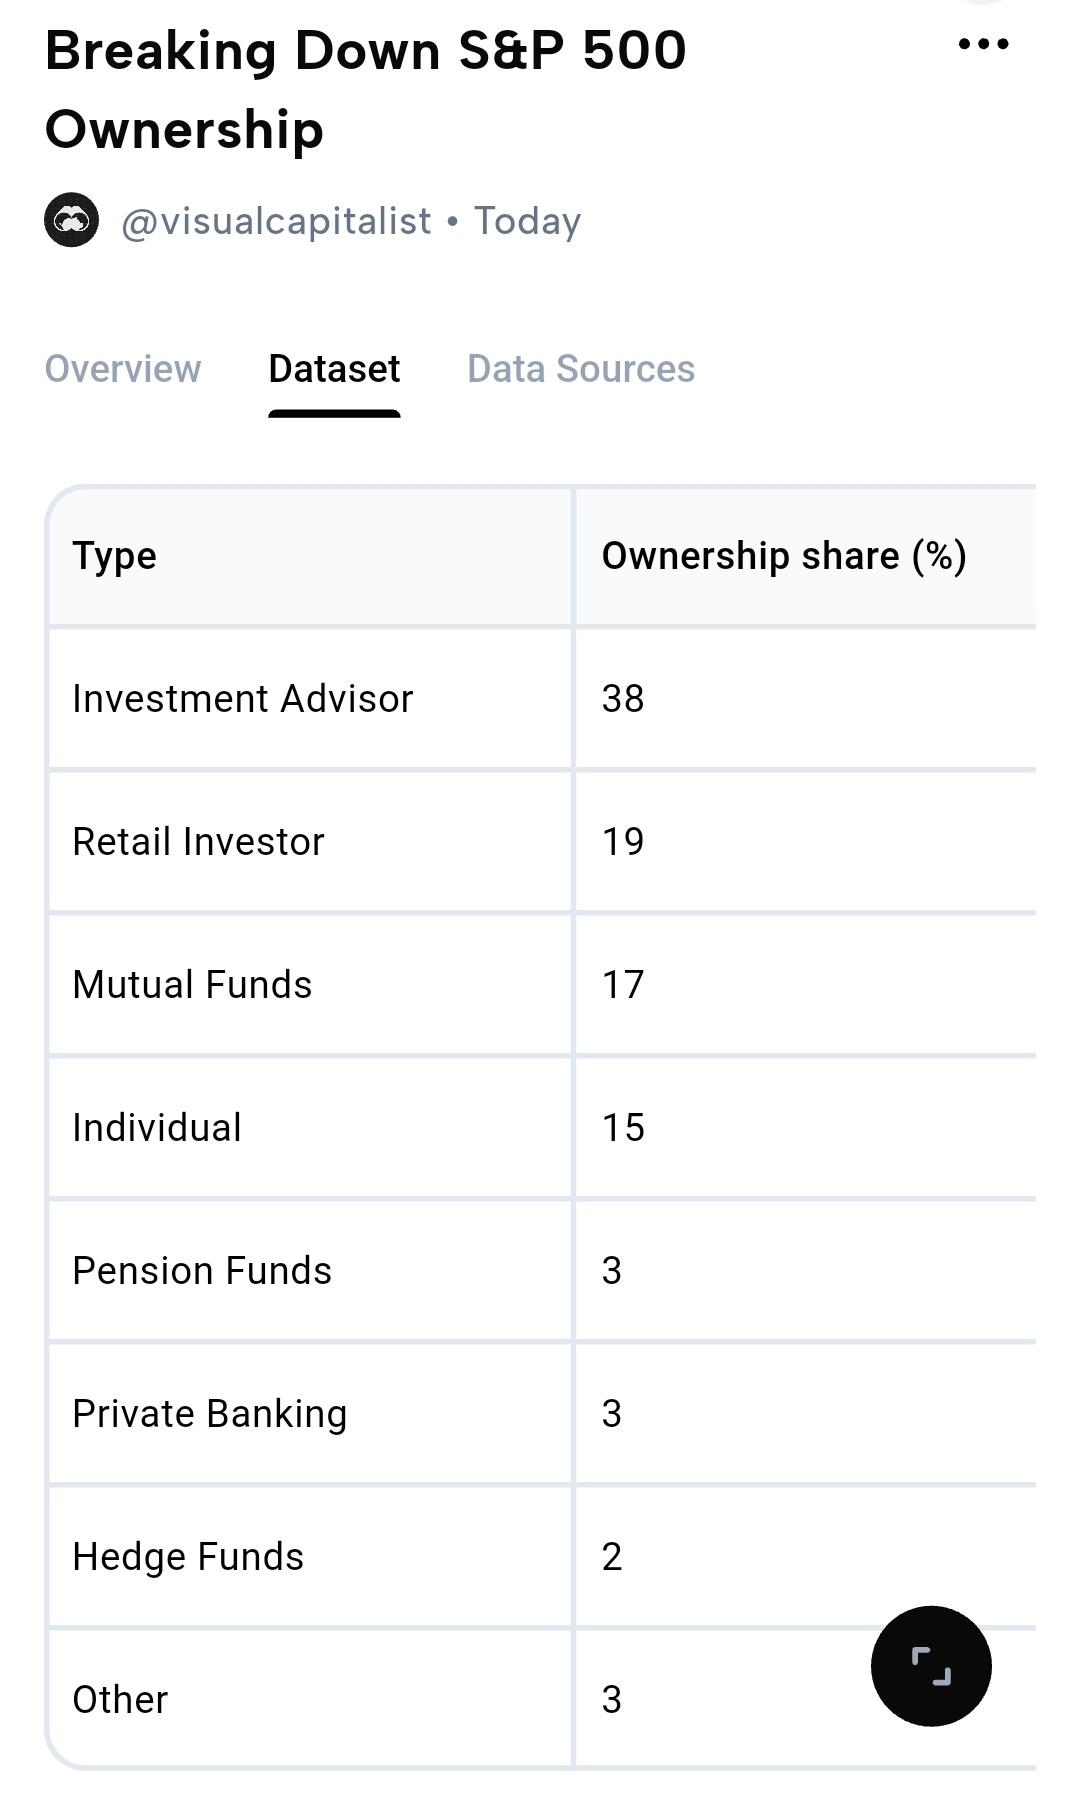Open the Data Sources tab

pos(581,369)
